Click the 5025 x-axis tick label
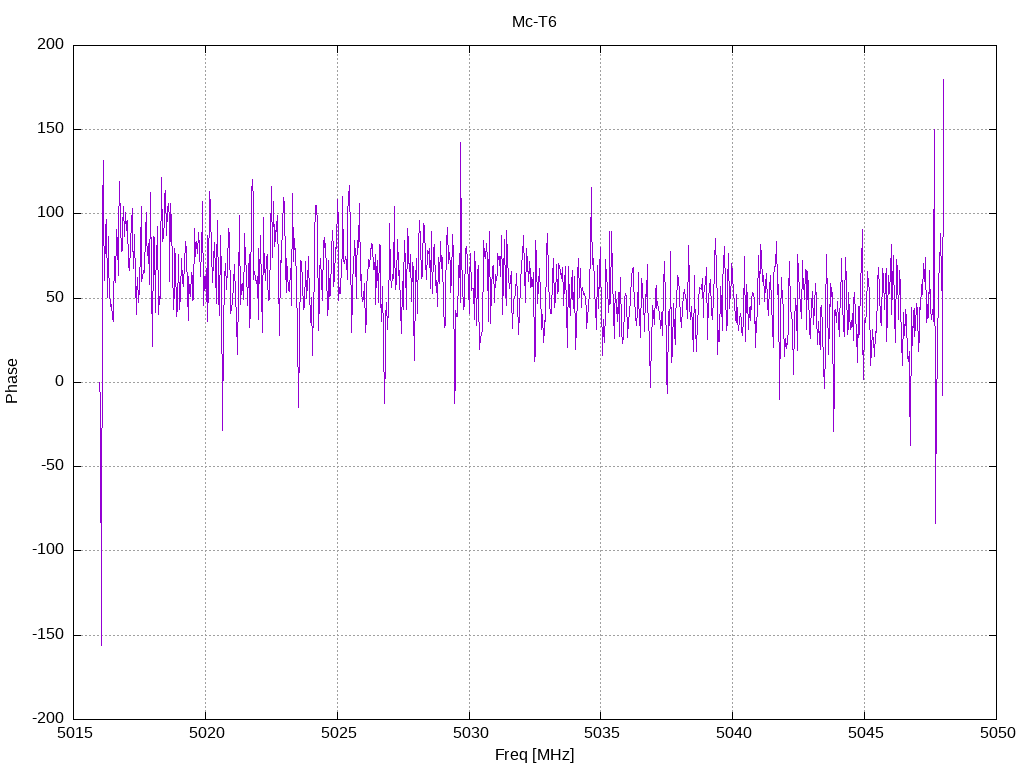 pos(337,734)
